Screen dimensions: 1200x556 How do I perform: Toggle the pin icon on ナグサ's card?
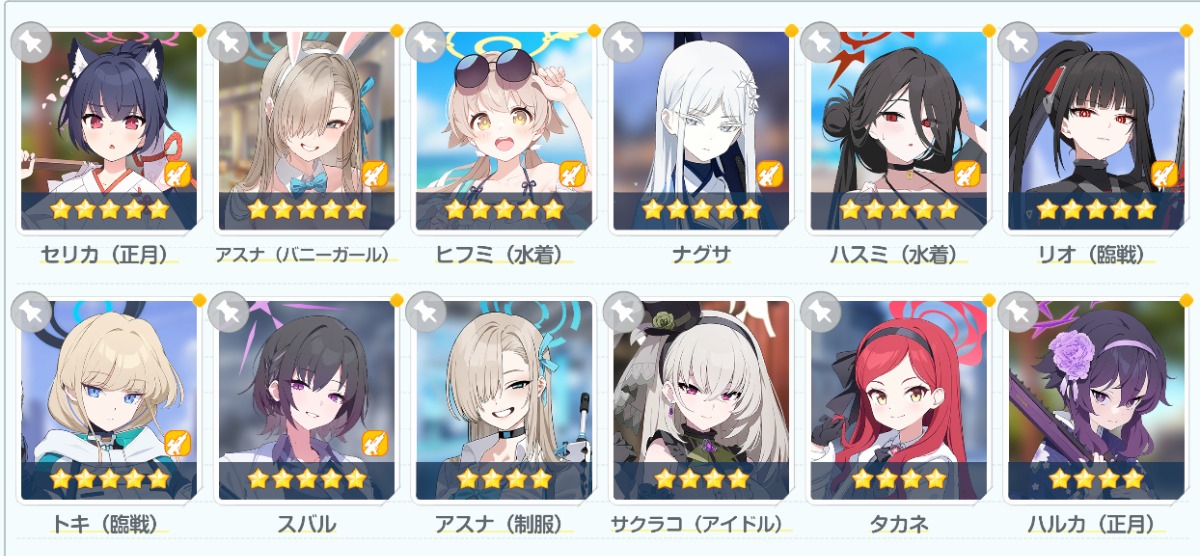coord(624,42)
